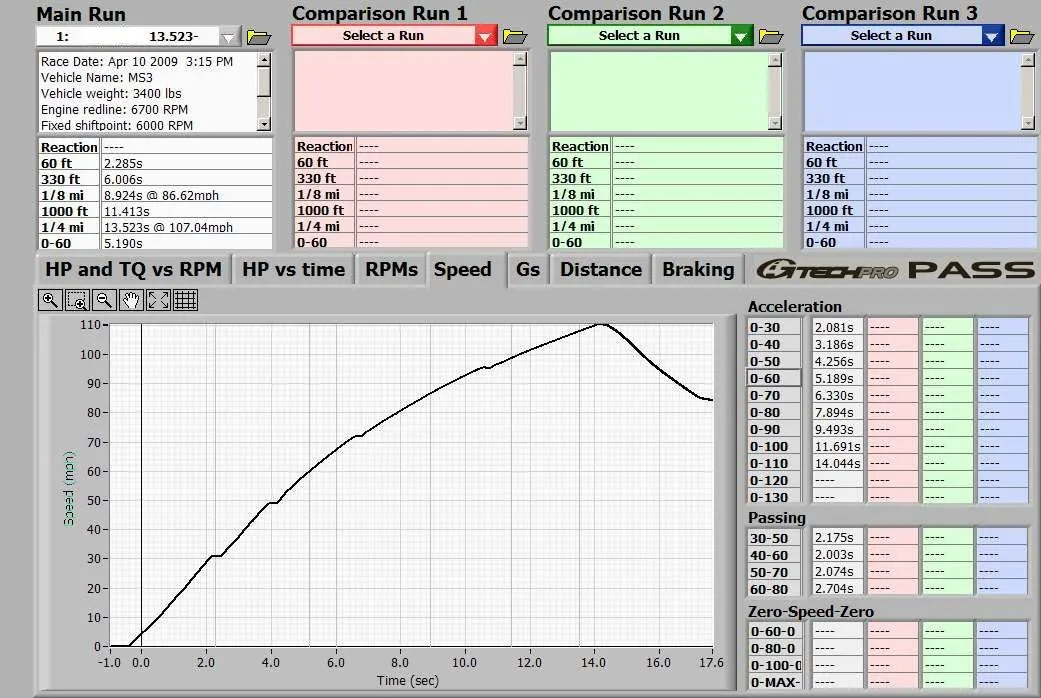Image resolution: width=1041 pixels, height=698 pixels.
Task: Click the fit-to-screen autoscale arrows icon
Action: (158, 299)
